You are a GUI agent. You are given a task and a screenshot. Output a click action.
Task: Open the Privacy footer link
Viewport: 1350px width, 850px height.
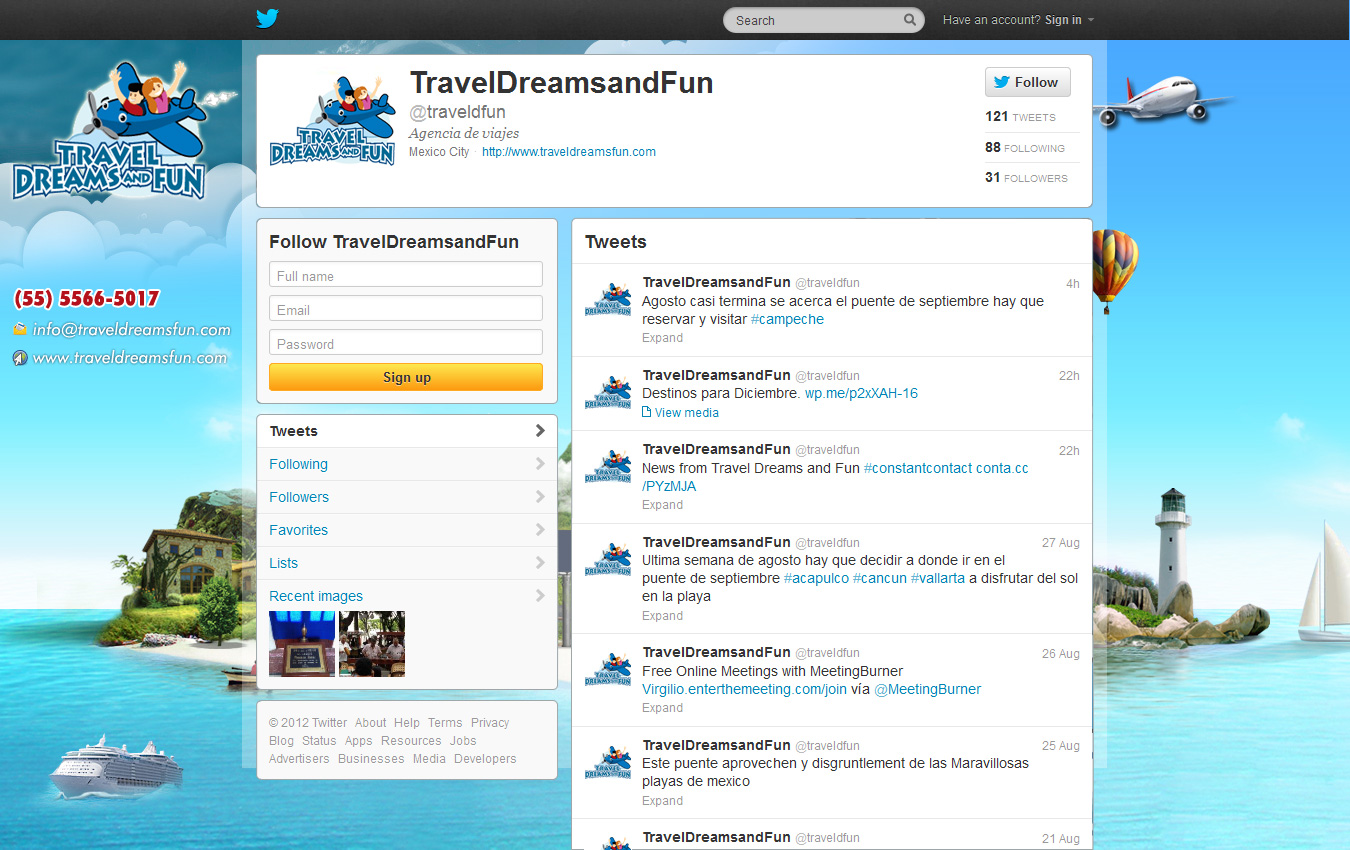tap(490, 723)
